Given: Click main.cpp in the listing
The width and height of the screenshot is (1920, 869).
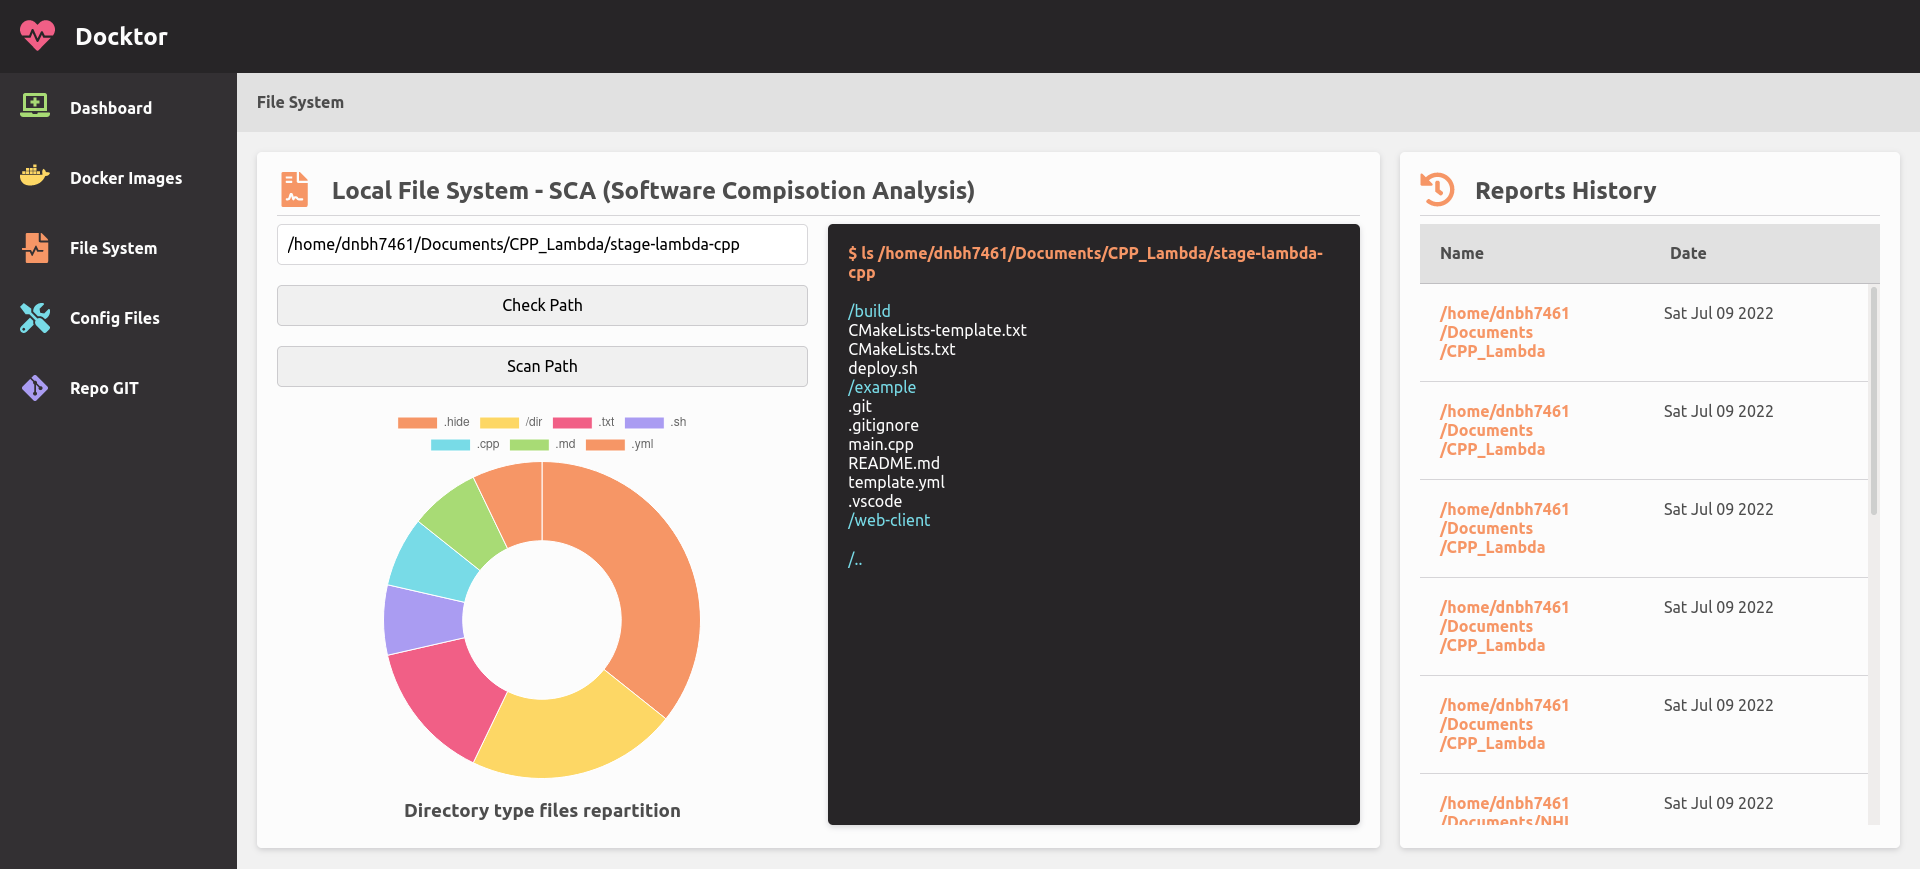Looking at the screenshot, I should (880, 444).
